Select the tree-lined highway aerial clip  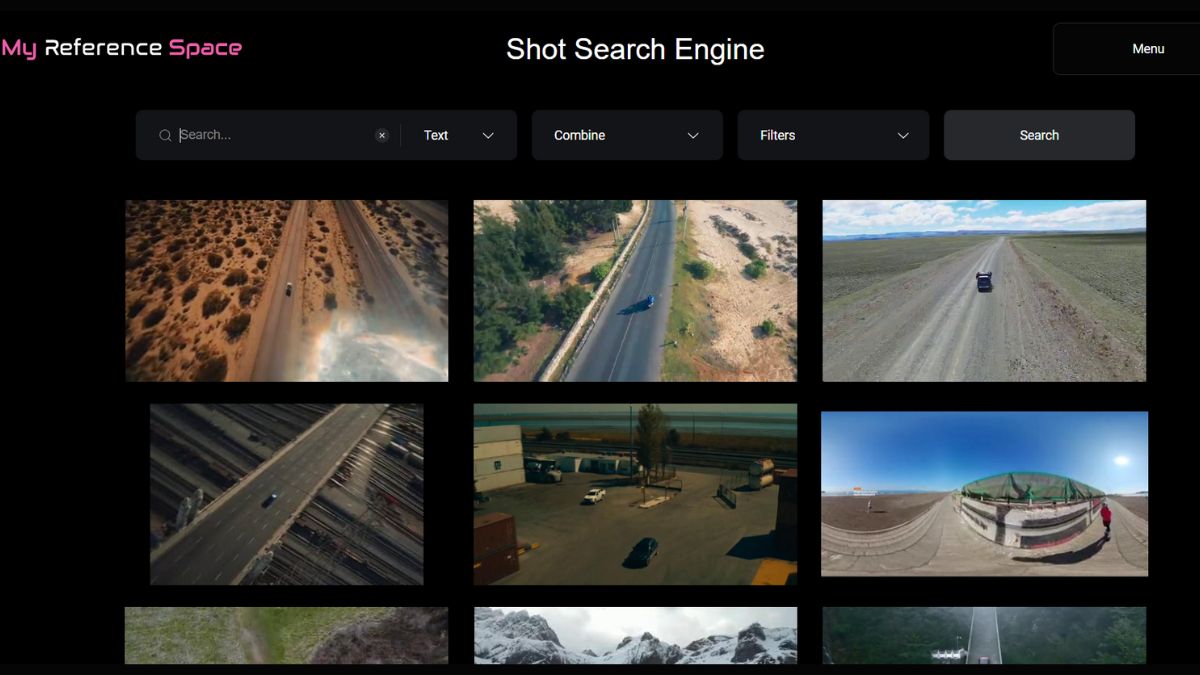point(635,290)
